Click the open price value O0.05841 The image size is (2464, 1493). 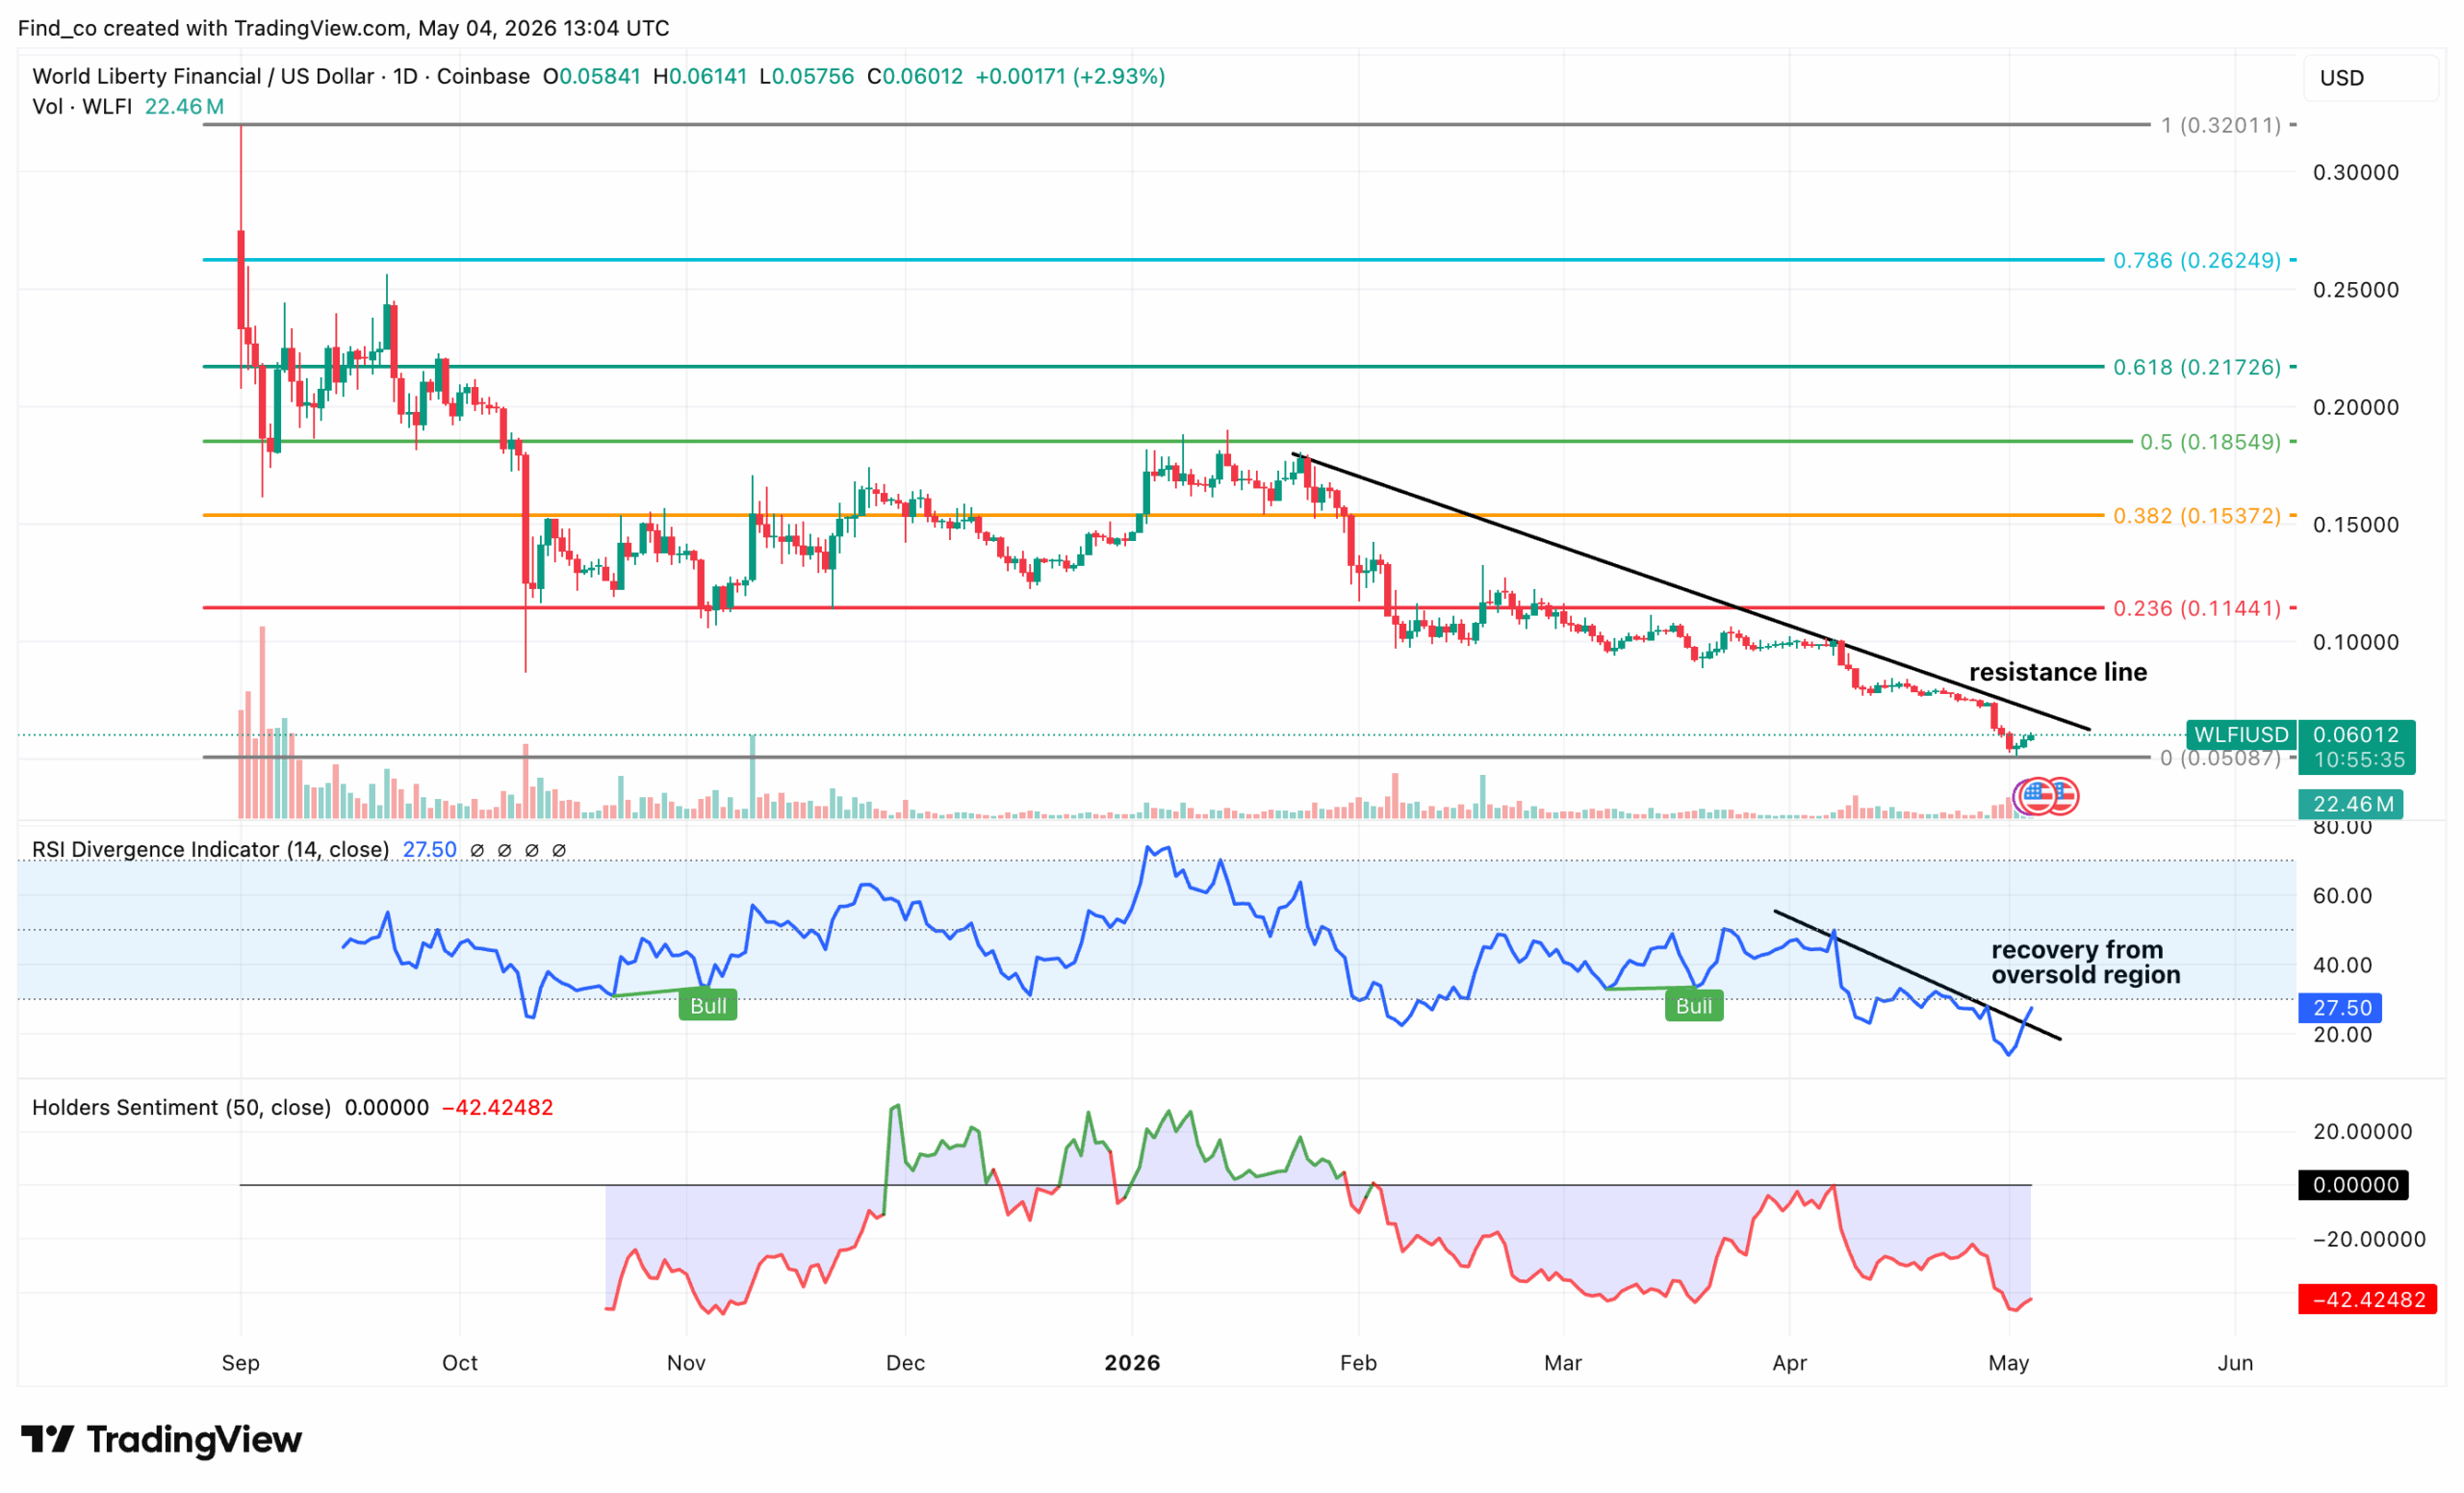coord(592,76)
